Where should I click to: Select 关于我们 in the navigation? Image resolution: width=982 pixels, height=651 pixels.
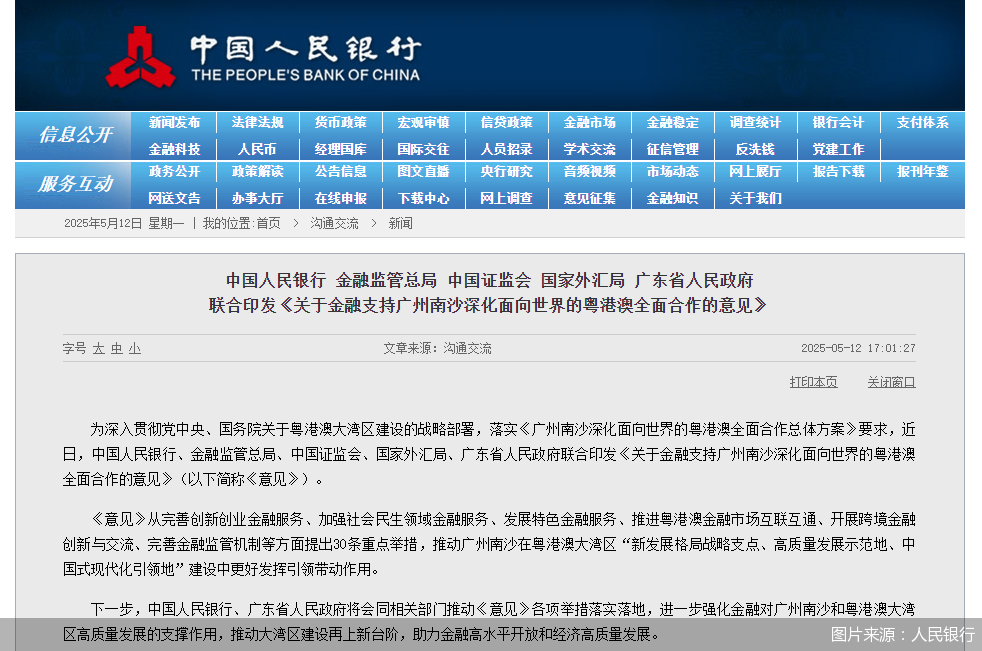[755, 198]
